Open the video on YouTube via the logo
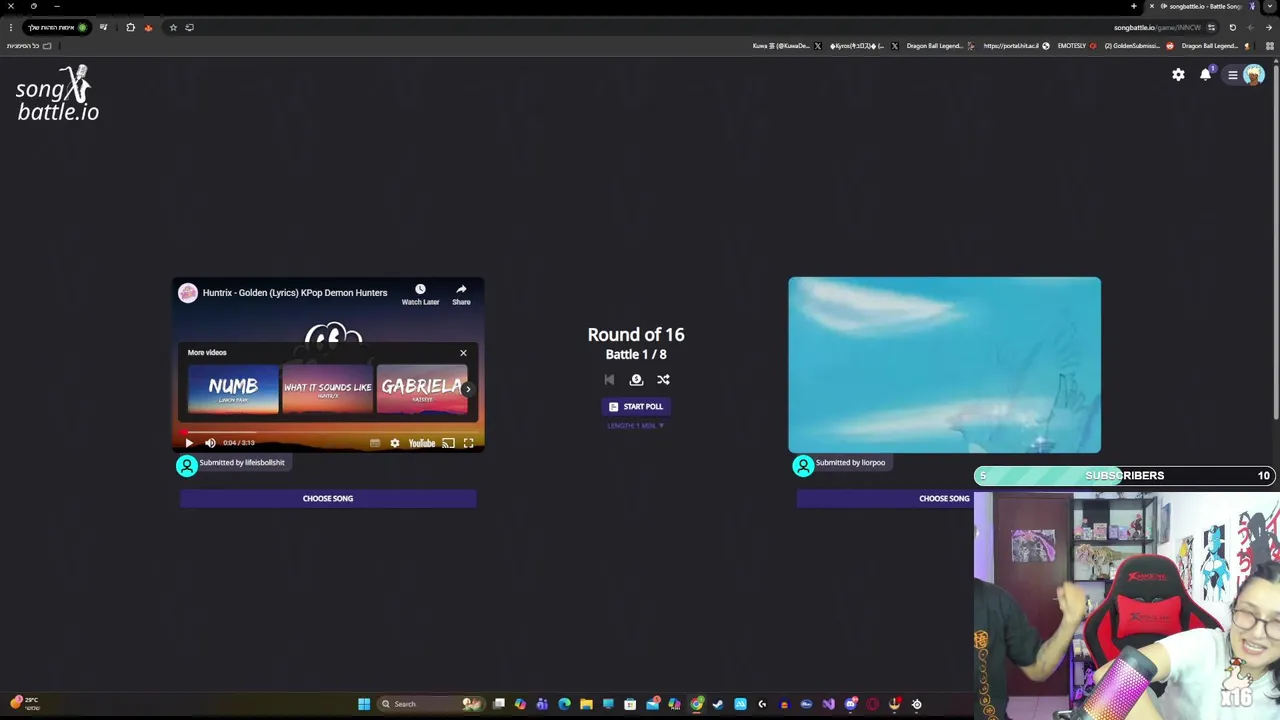The width and height of the screenshot is (1280, 720). 422,443
